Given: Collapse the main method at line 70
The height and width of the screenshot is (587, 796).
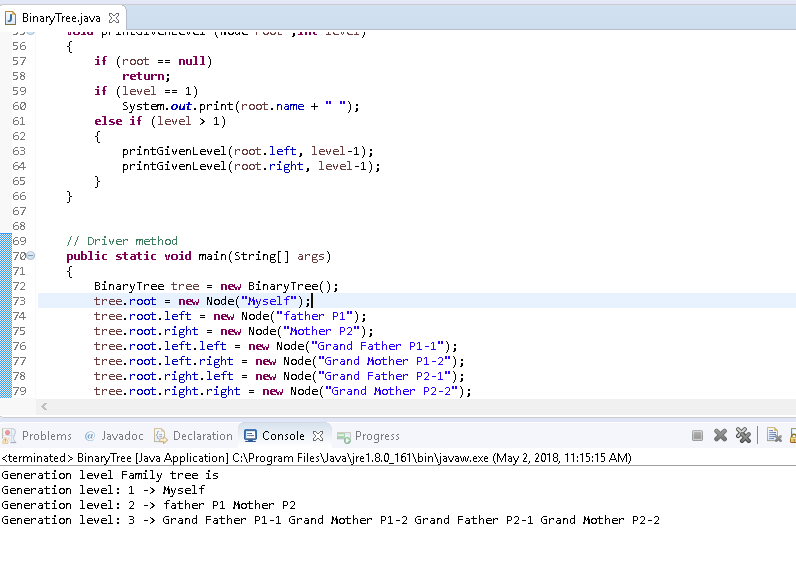Looking at the screenshot, I should coord(31,256).
